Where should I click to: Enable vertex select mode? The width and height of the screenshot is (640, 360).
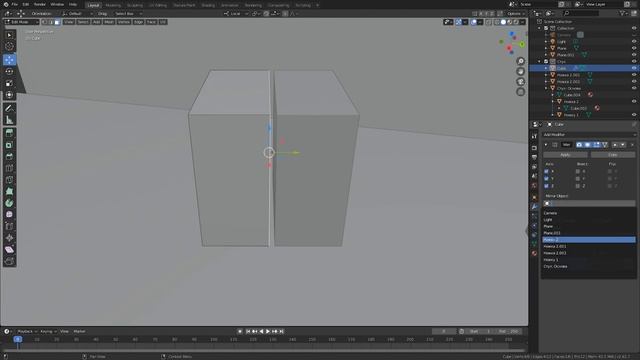click(x=44, y=22)
